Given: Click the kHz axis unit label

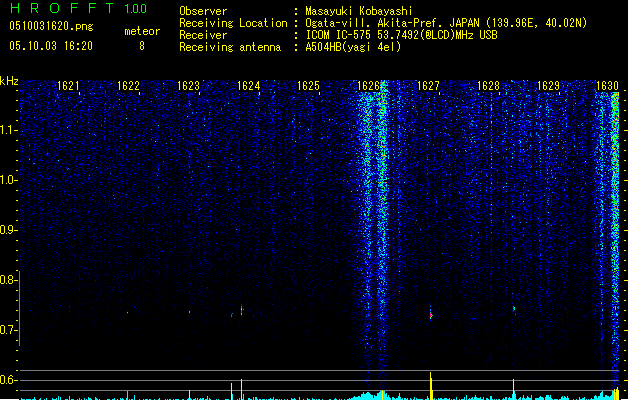Looking at the screenshot, I should coord(9,81).
